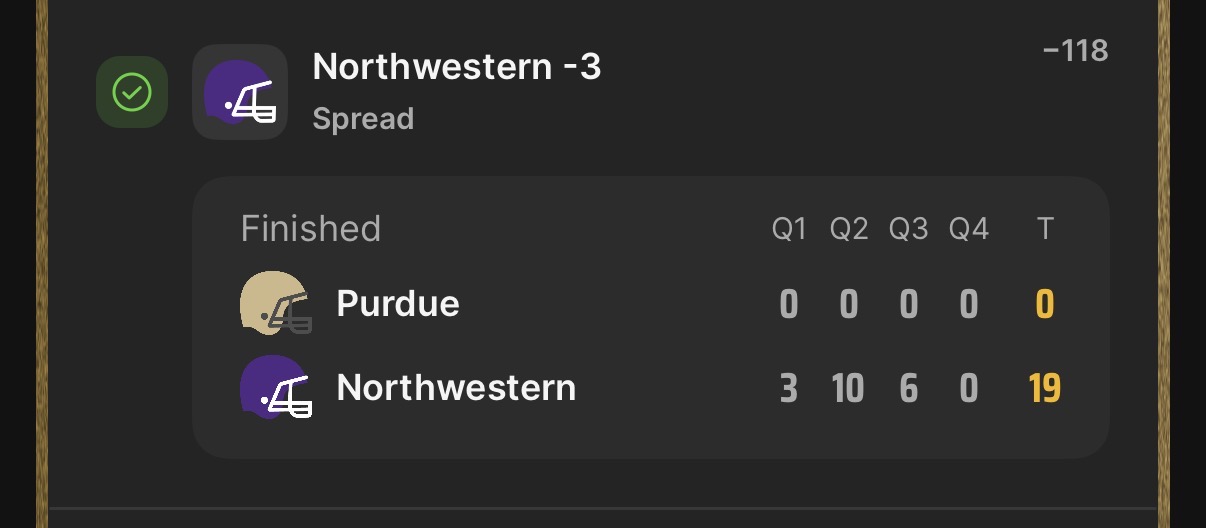The height and width of the screenshot is (528, 1206).
Task: Click the Spread bet type label
Action: pos(363,119)
